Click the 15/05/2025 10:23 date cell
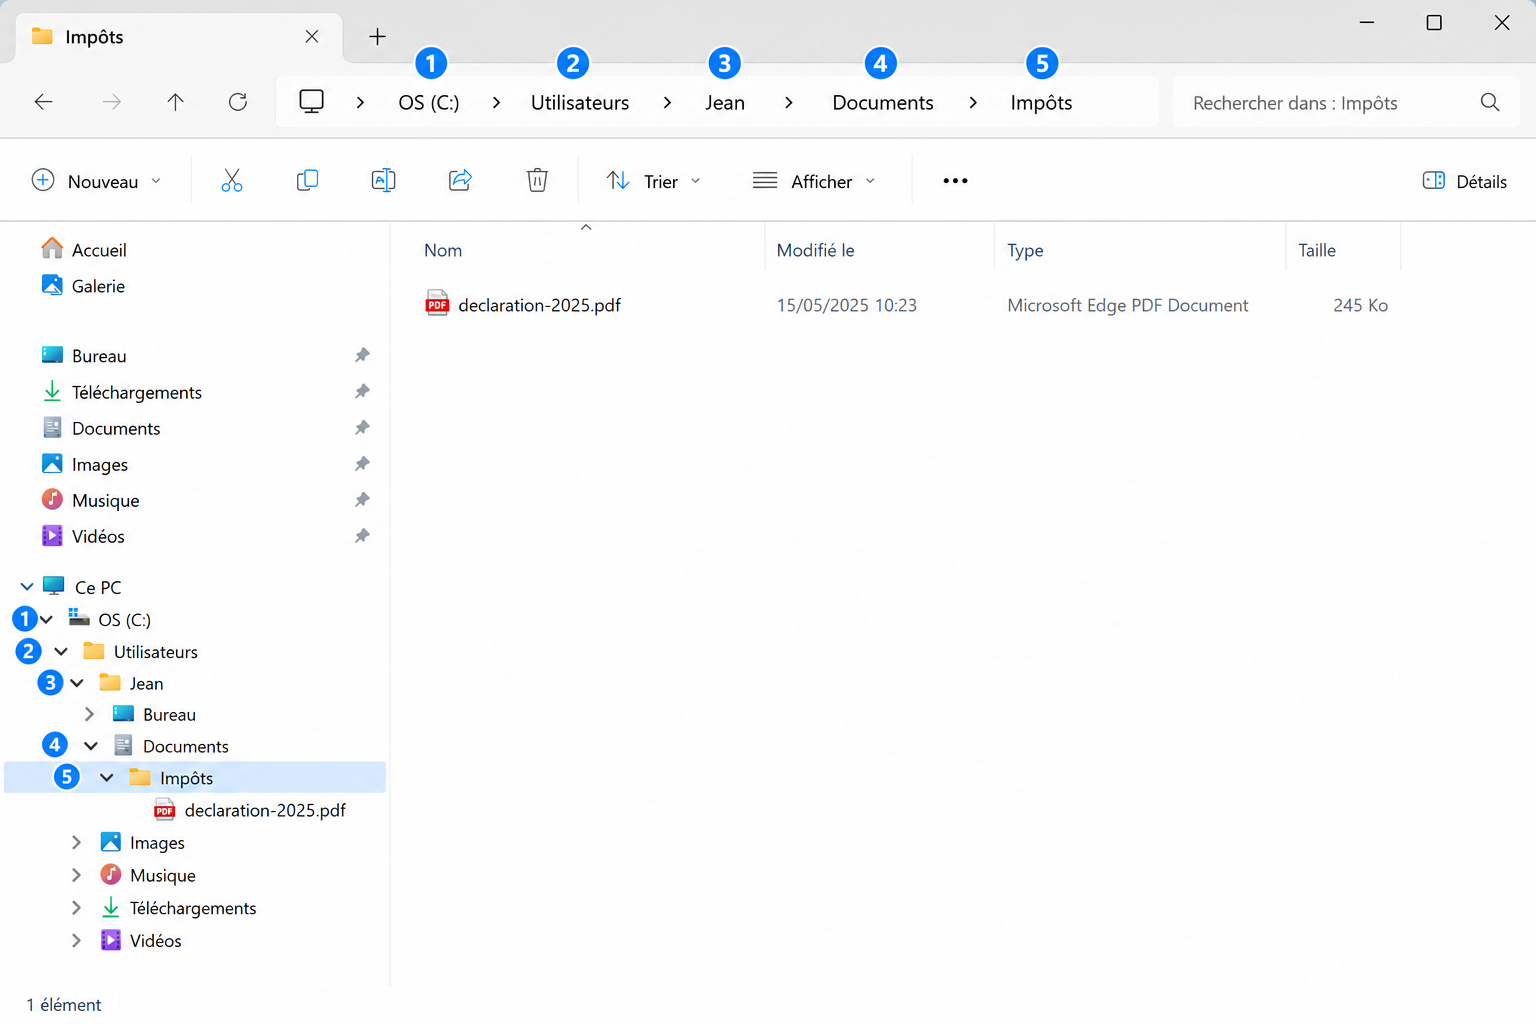Screen dimensions: 1536x1024 [847, 305]
